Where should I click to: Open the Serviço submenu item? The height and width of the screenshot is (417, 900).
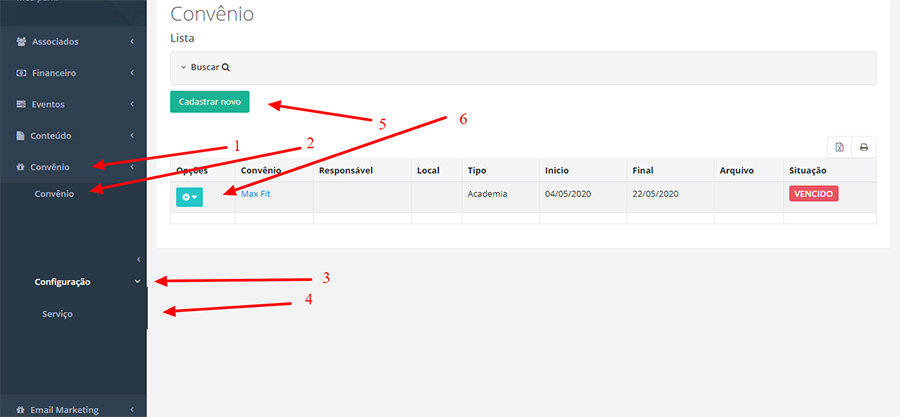tap(57, 314)
